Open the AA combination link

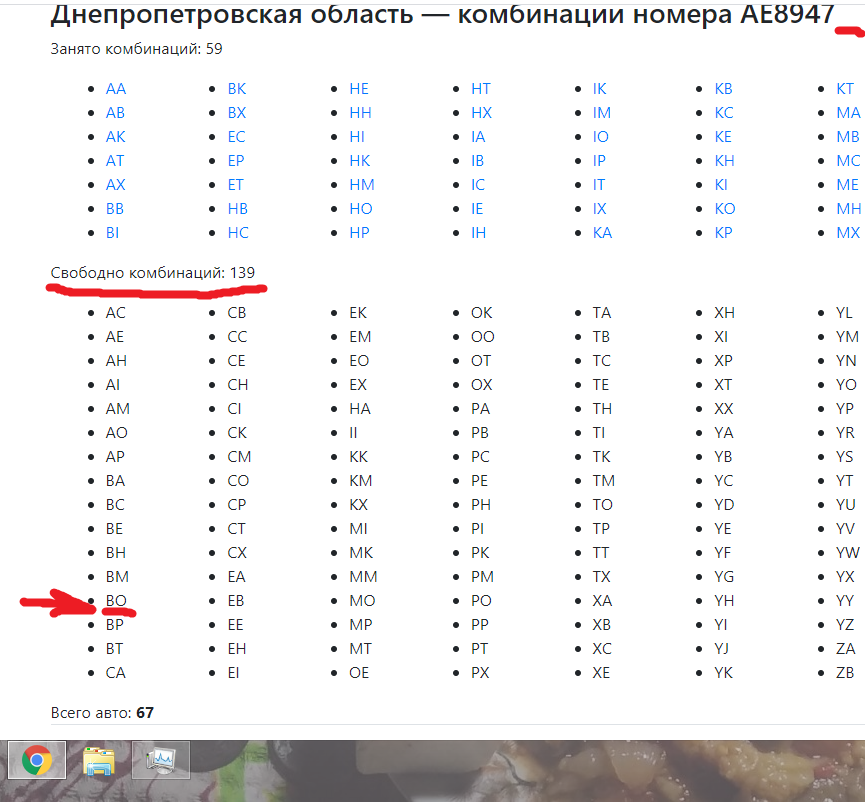(116, 89)
